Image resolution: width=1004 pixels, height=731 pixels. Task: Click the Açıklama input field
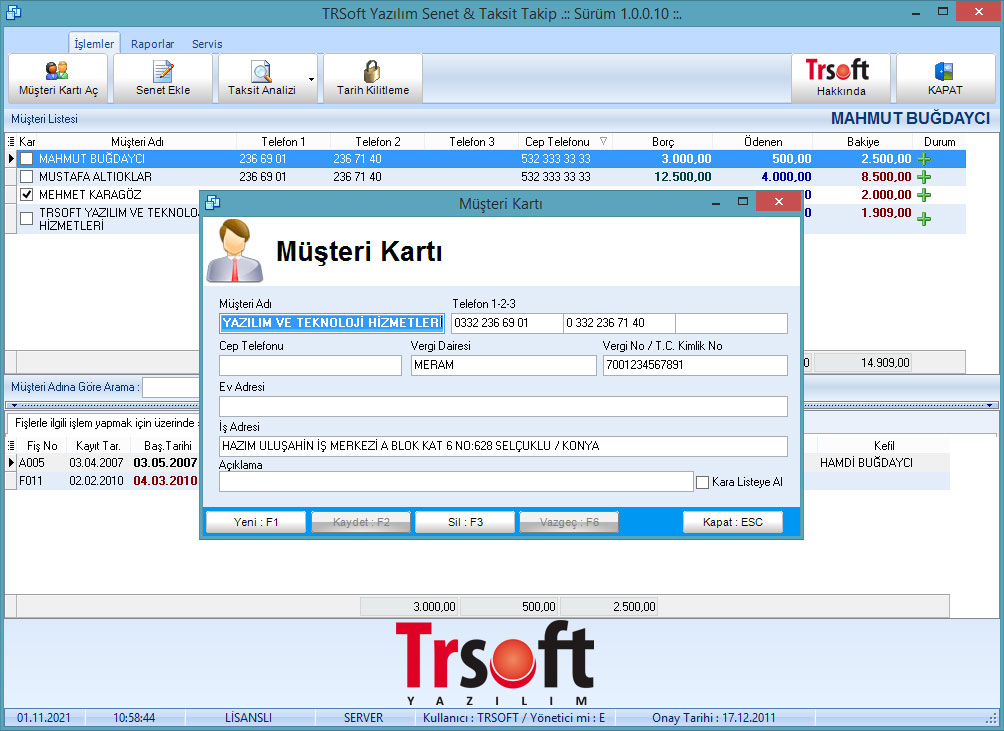pos(456,481)
